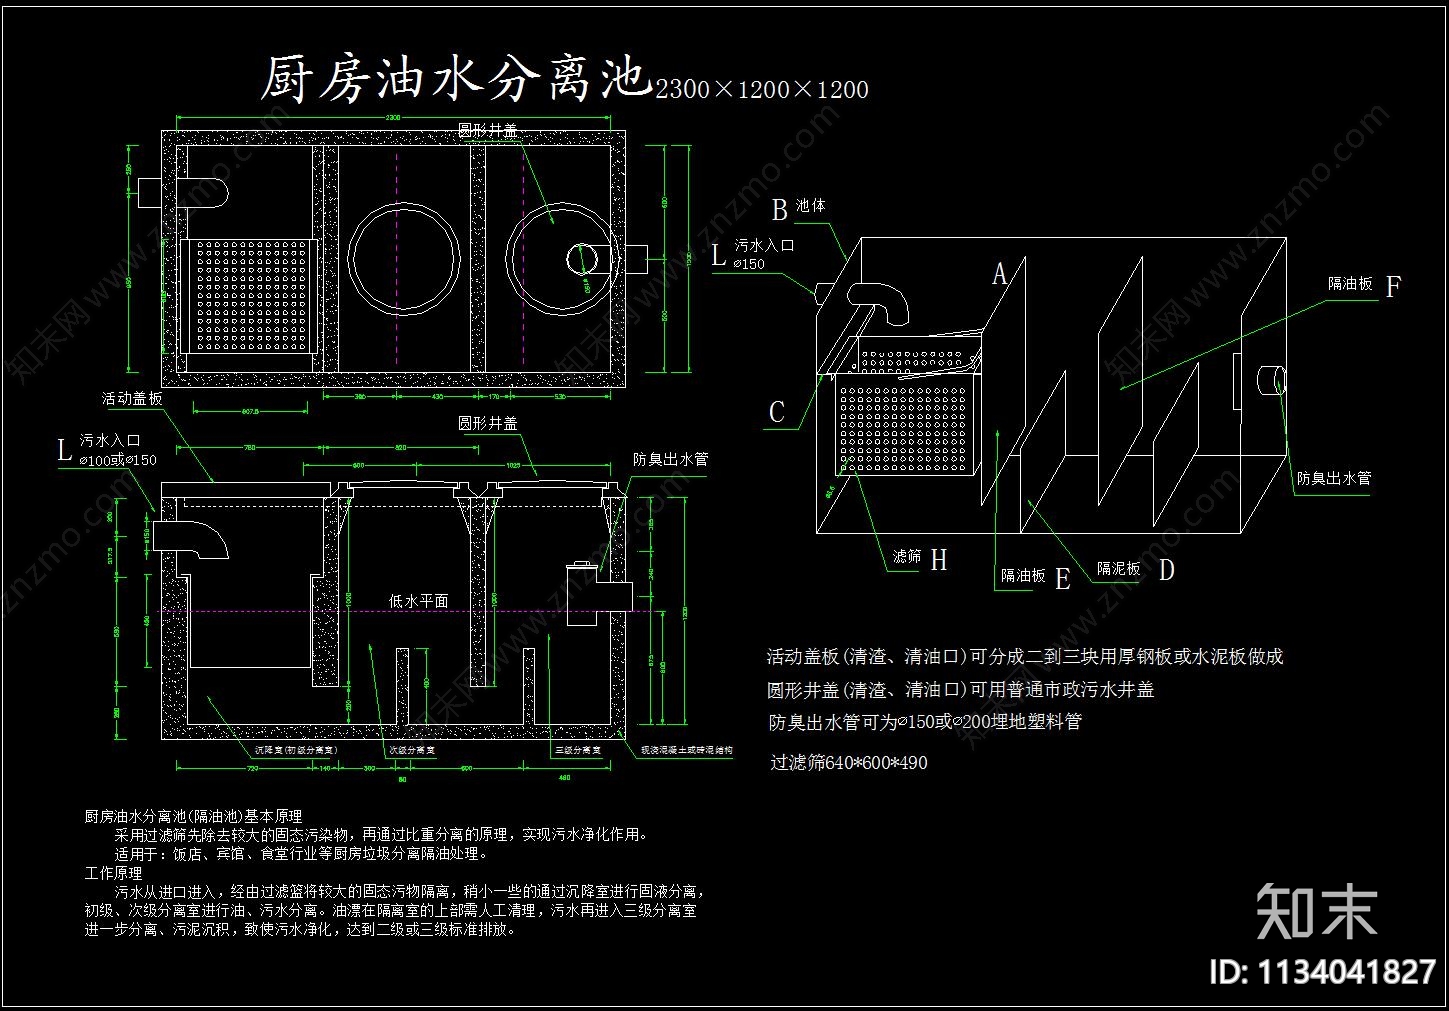Select the 圆形井盖 label above the plan view
The height and width of the screenshot is (1011, 1449).
pos(488,131)
